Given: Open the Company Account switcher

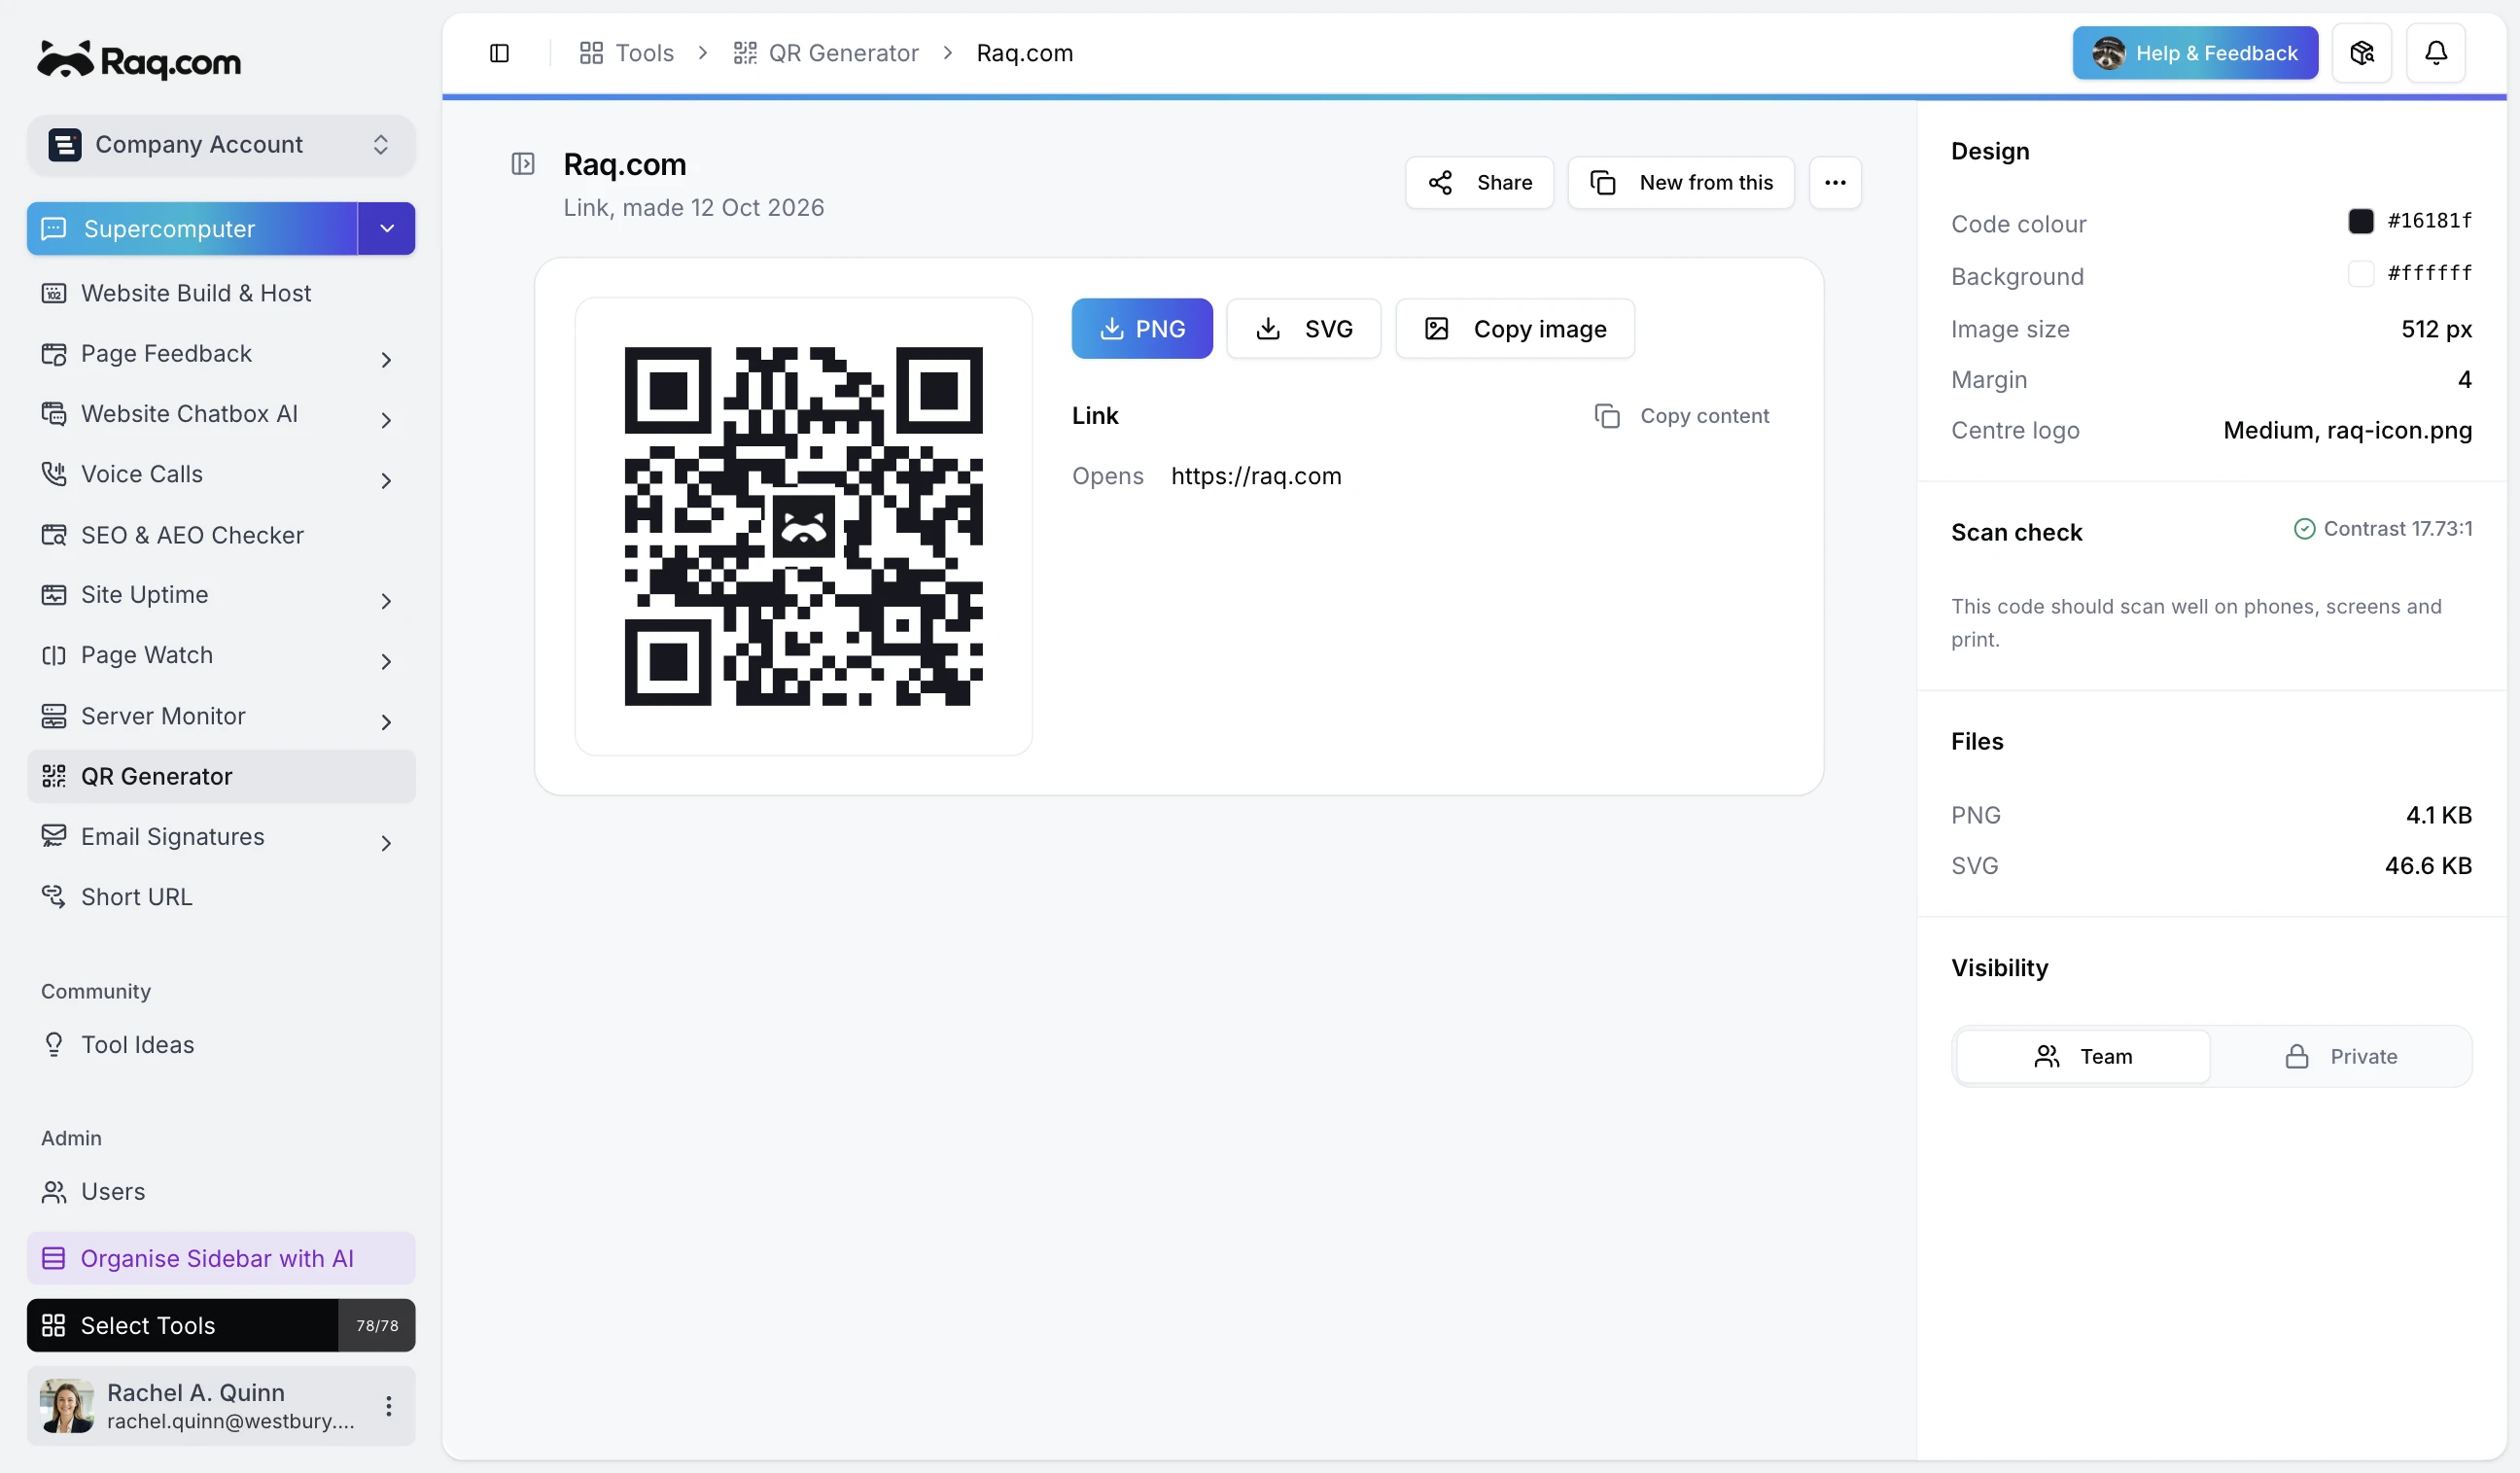Looking at the screenshot, I should [221, 144].
